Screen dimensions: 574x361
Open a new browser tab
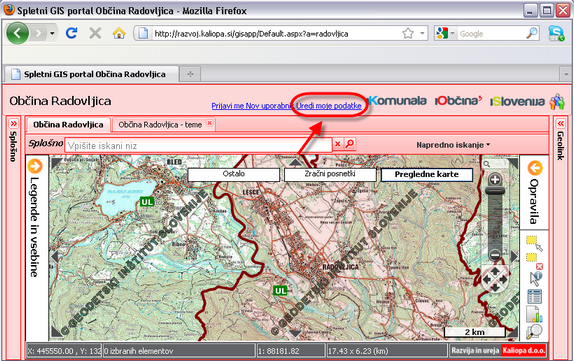190,74
